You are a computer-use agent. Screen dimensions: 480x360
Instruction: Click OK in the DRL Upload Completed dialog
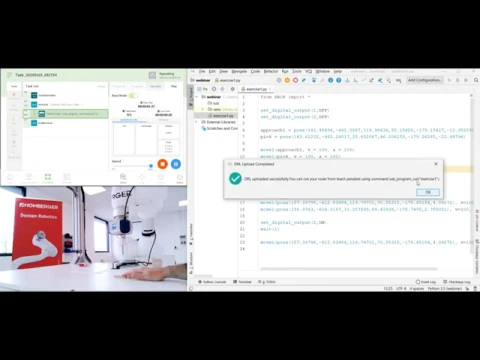coord(428,192)
